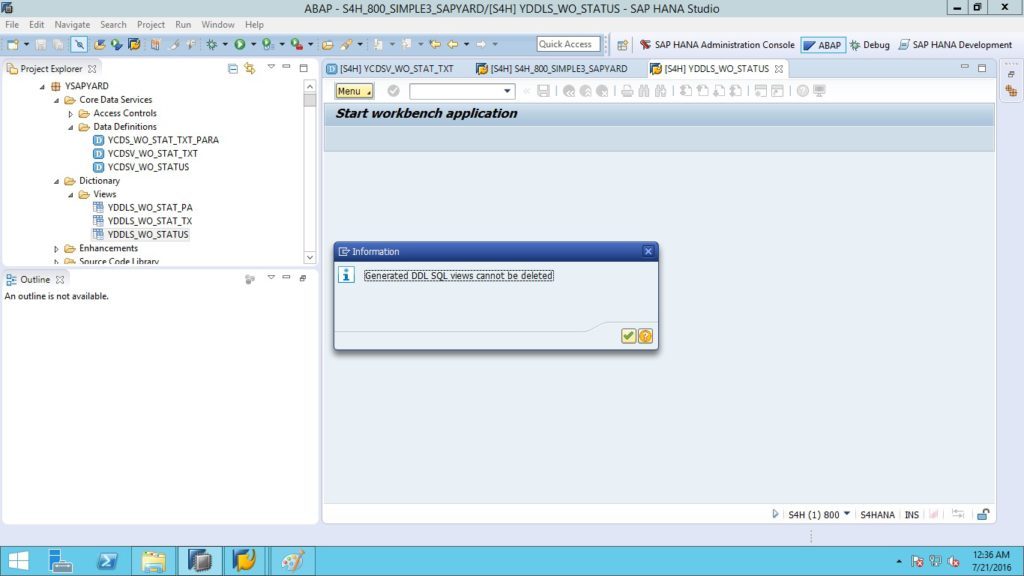Open the File menu
Viewport: 1024px width, 576px height.
12,24
